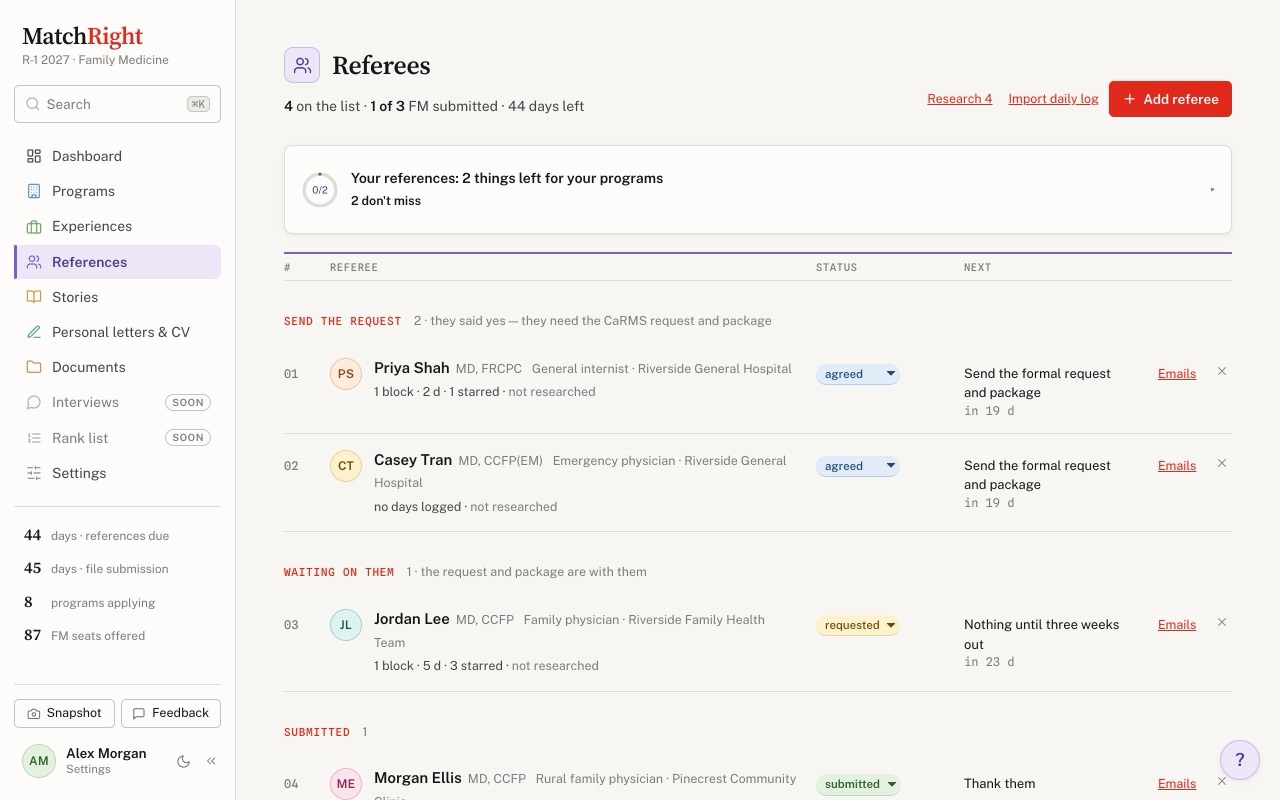1280x800 pixels.
Task: Click the Interviews speech bubble icon
Action: coord(34,402)
